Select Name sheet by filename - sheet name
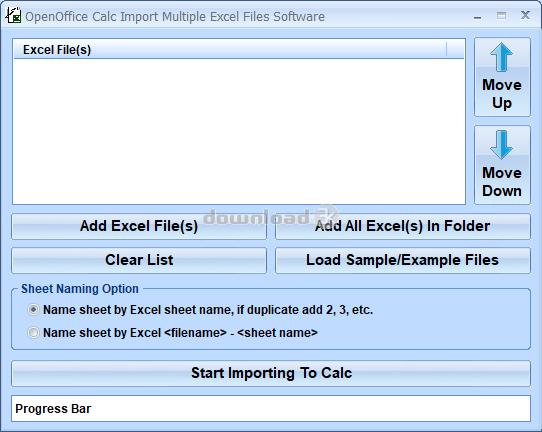The image size is (542, 432). coord(34,332)
